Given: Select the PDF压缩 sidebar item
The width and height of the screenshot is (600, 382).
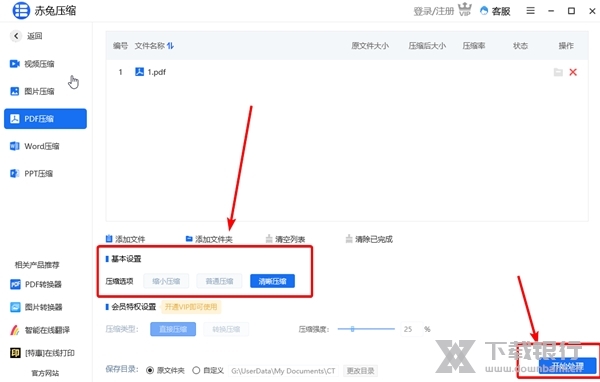Looking at the screenshot, I should tap(46, 119).
